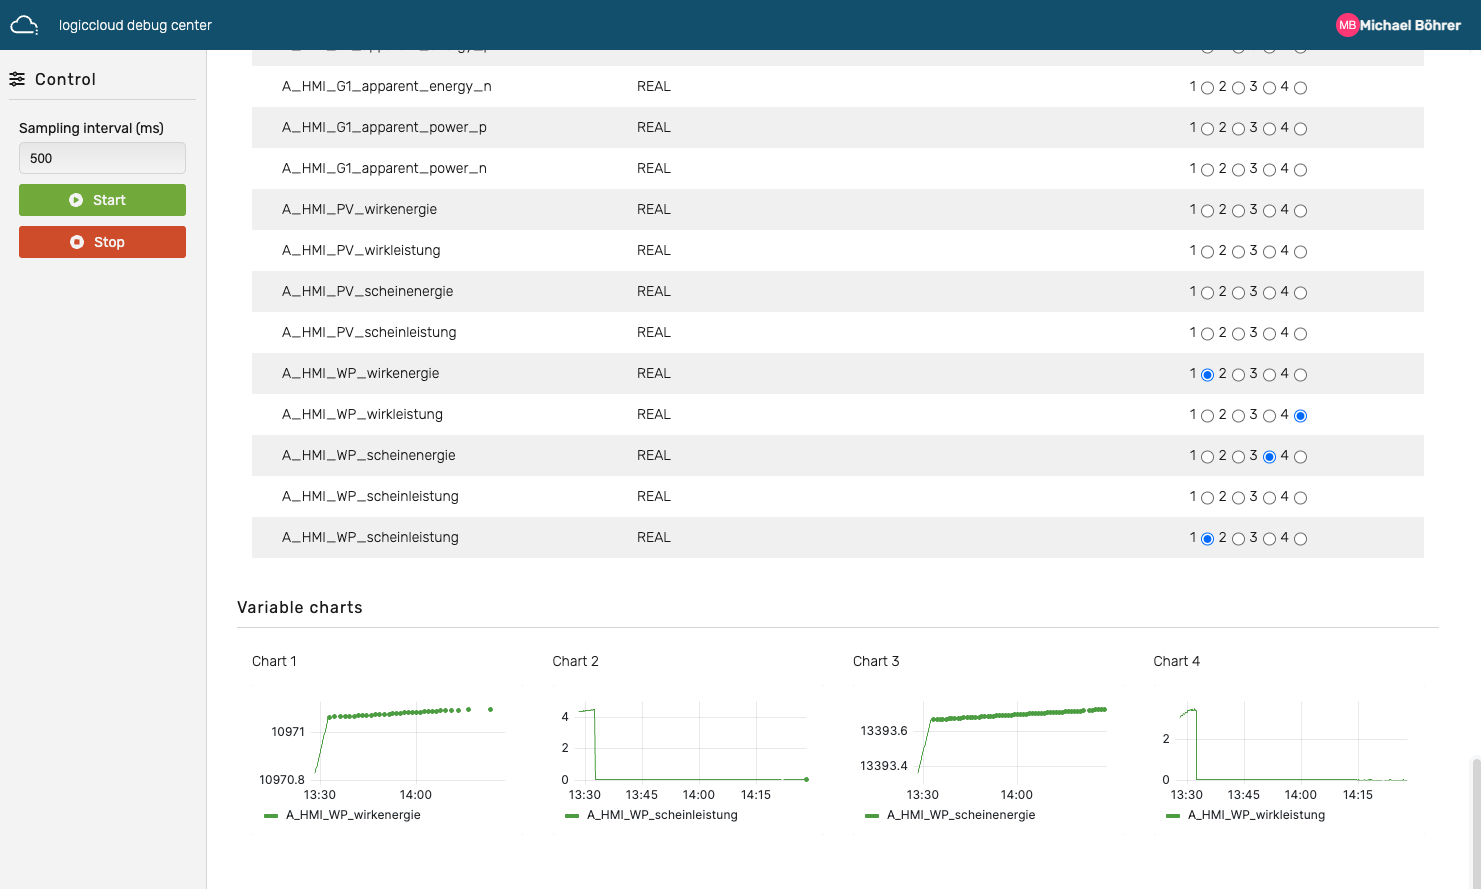The height and width of the screenshot is (889, 1481).
Task: Toggle the A_HMI_WP_wirkenergie legend marker in Chart 1
Action: (271, 816)
